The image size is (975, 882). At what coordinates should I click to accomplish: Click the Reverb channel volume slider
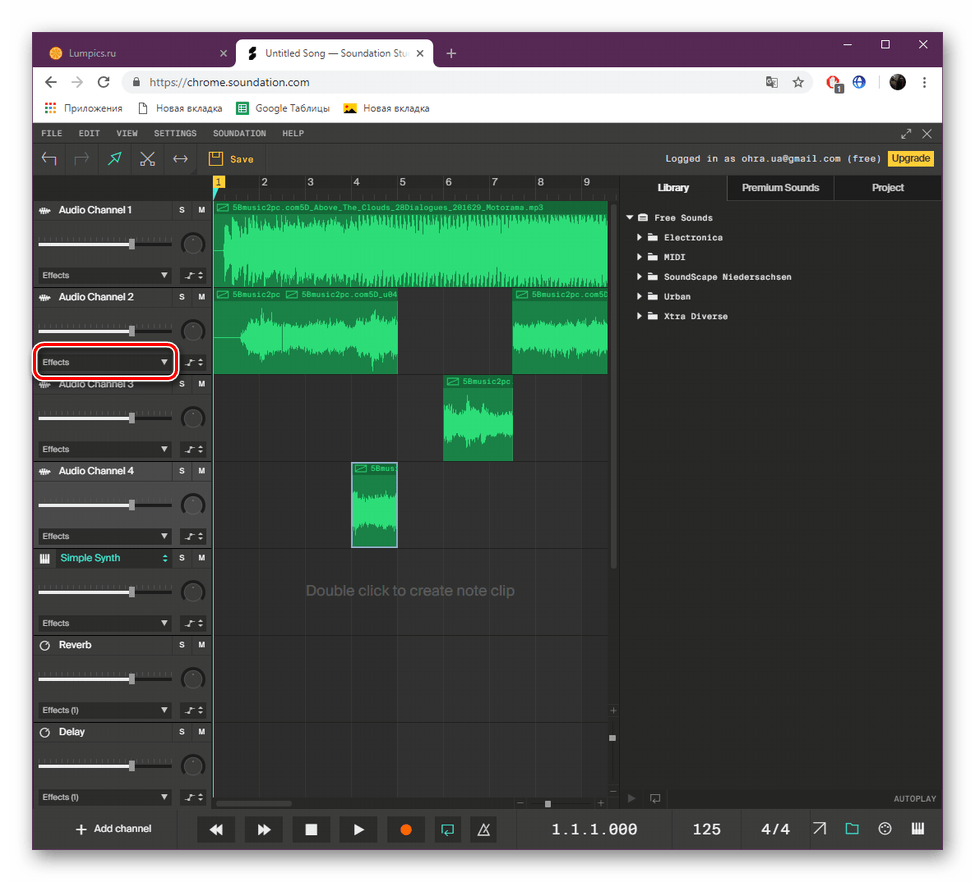(x=131, y=679)
